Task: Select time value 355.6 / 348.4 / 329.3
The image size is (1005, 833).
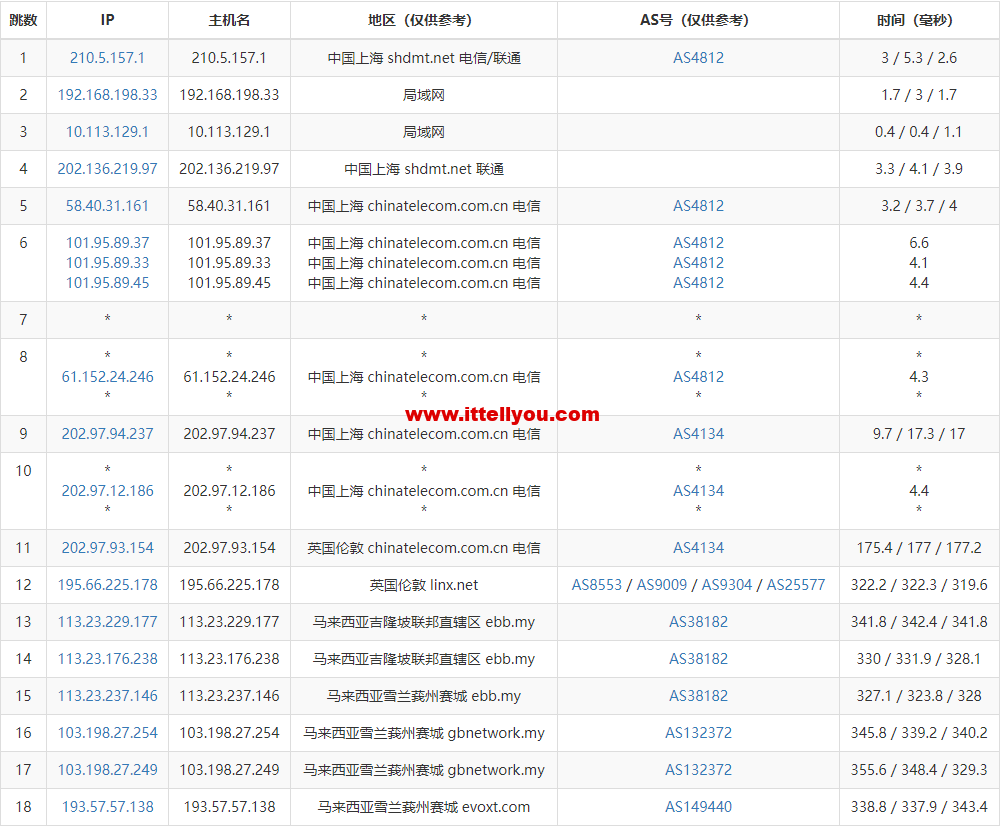Action: tap(918, 770)
